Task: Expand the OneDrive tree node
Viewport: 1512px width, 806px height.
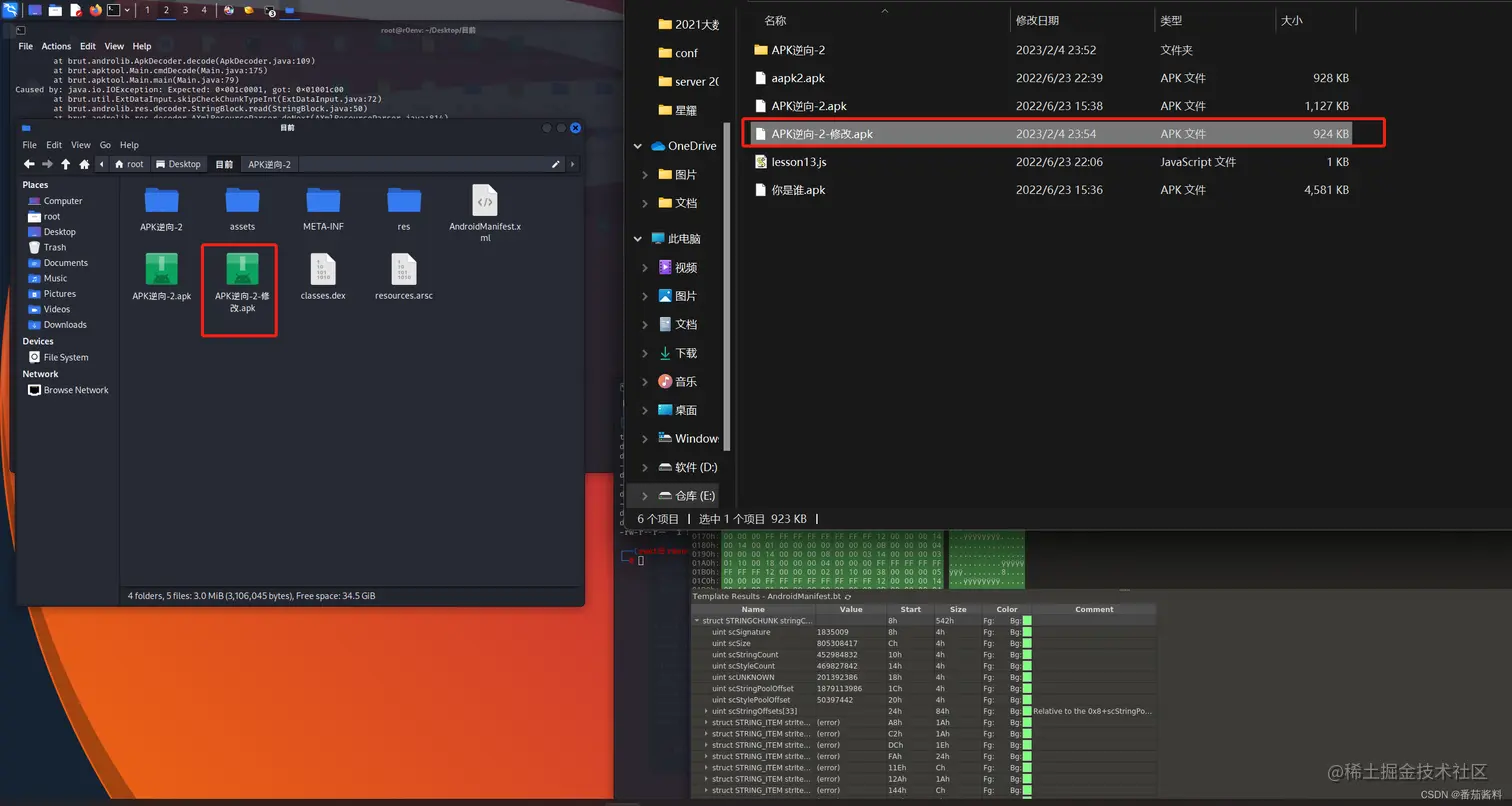Action: tap(638, 146)
